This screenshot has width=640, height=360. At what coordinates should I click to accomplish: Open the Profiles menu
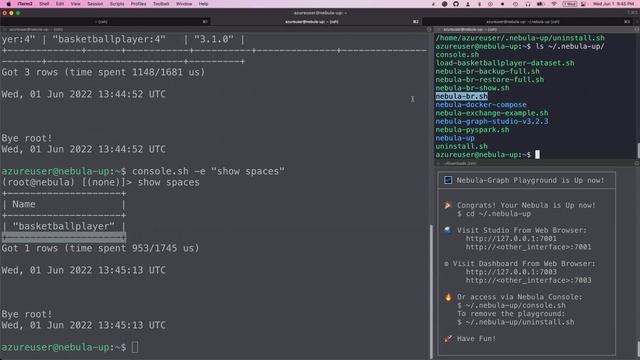click(138, 4)
